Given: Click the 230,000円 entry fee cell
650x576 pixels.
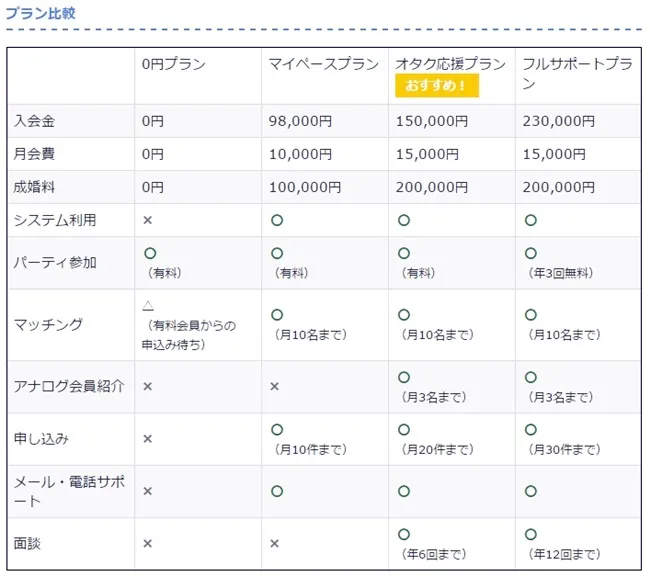Looking at the screenshot, I should point(559,121).
